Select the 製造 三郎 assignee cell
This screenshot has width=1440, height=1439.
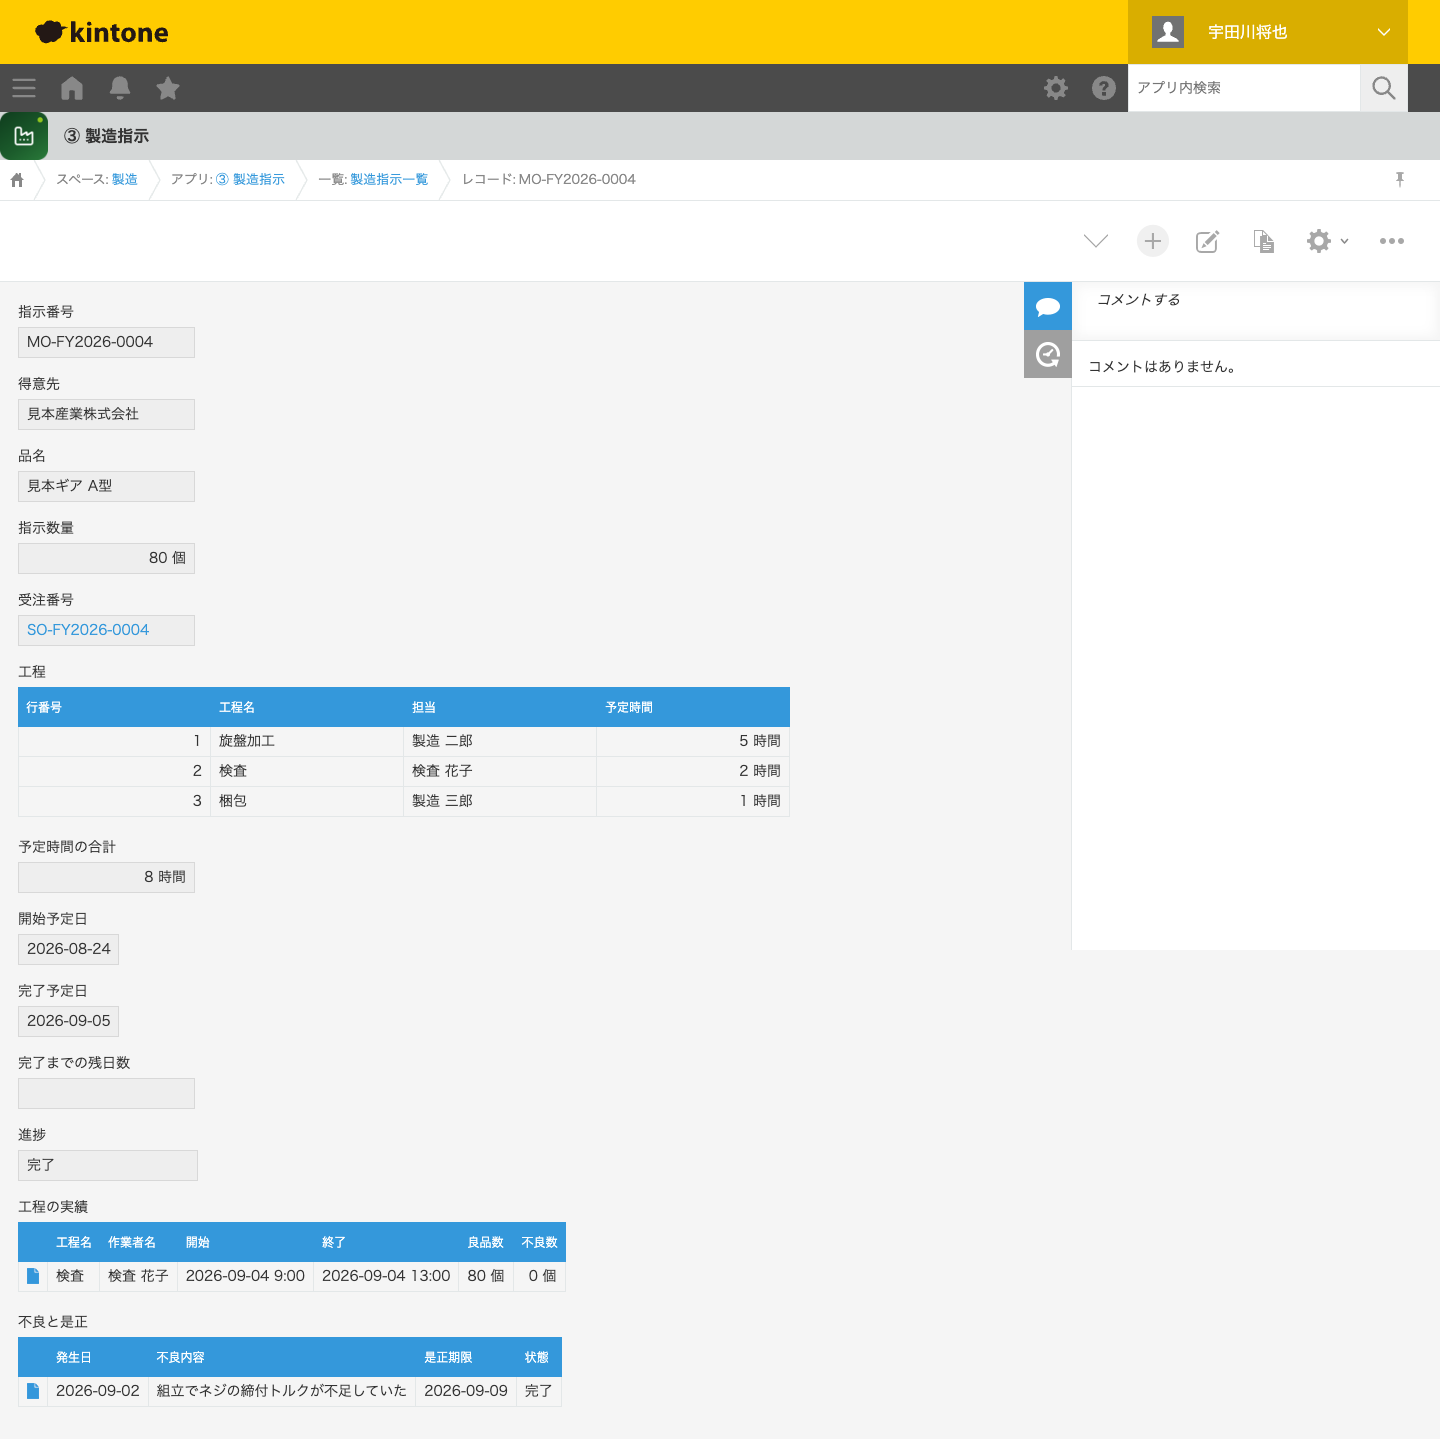pos(500,801)
